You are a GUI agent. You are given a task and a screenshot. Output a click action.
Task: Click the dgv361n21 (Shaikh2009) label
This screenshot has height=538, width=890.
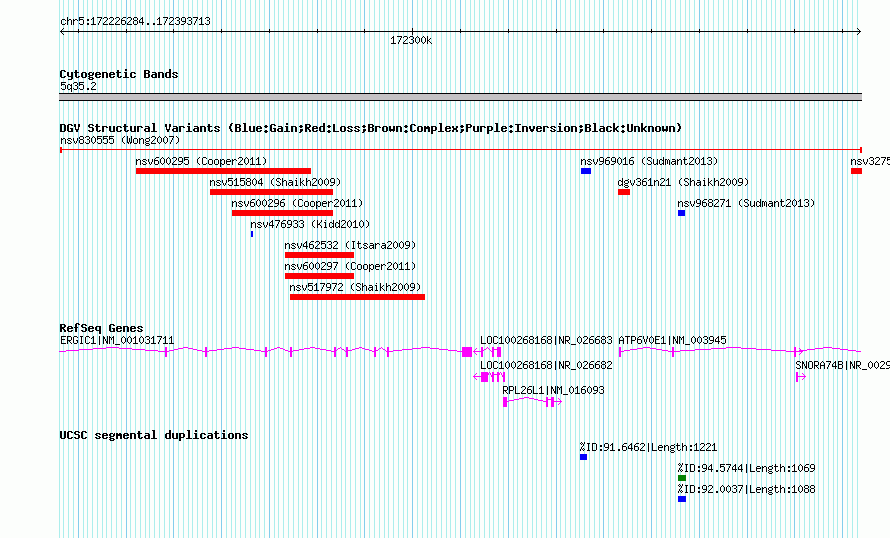tap(683, 182)
